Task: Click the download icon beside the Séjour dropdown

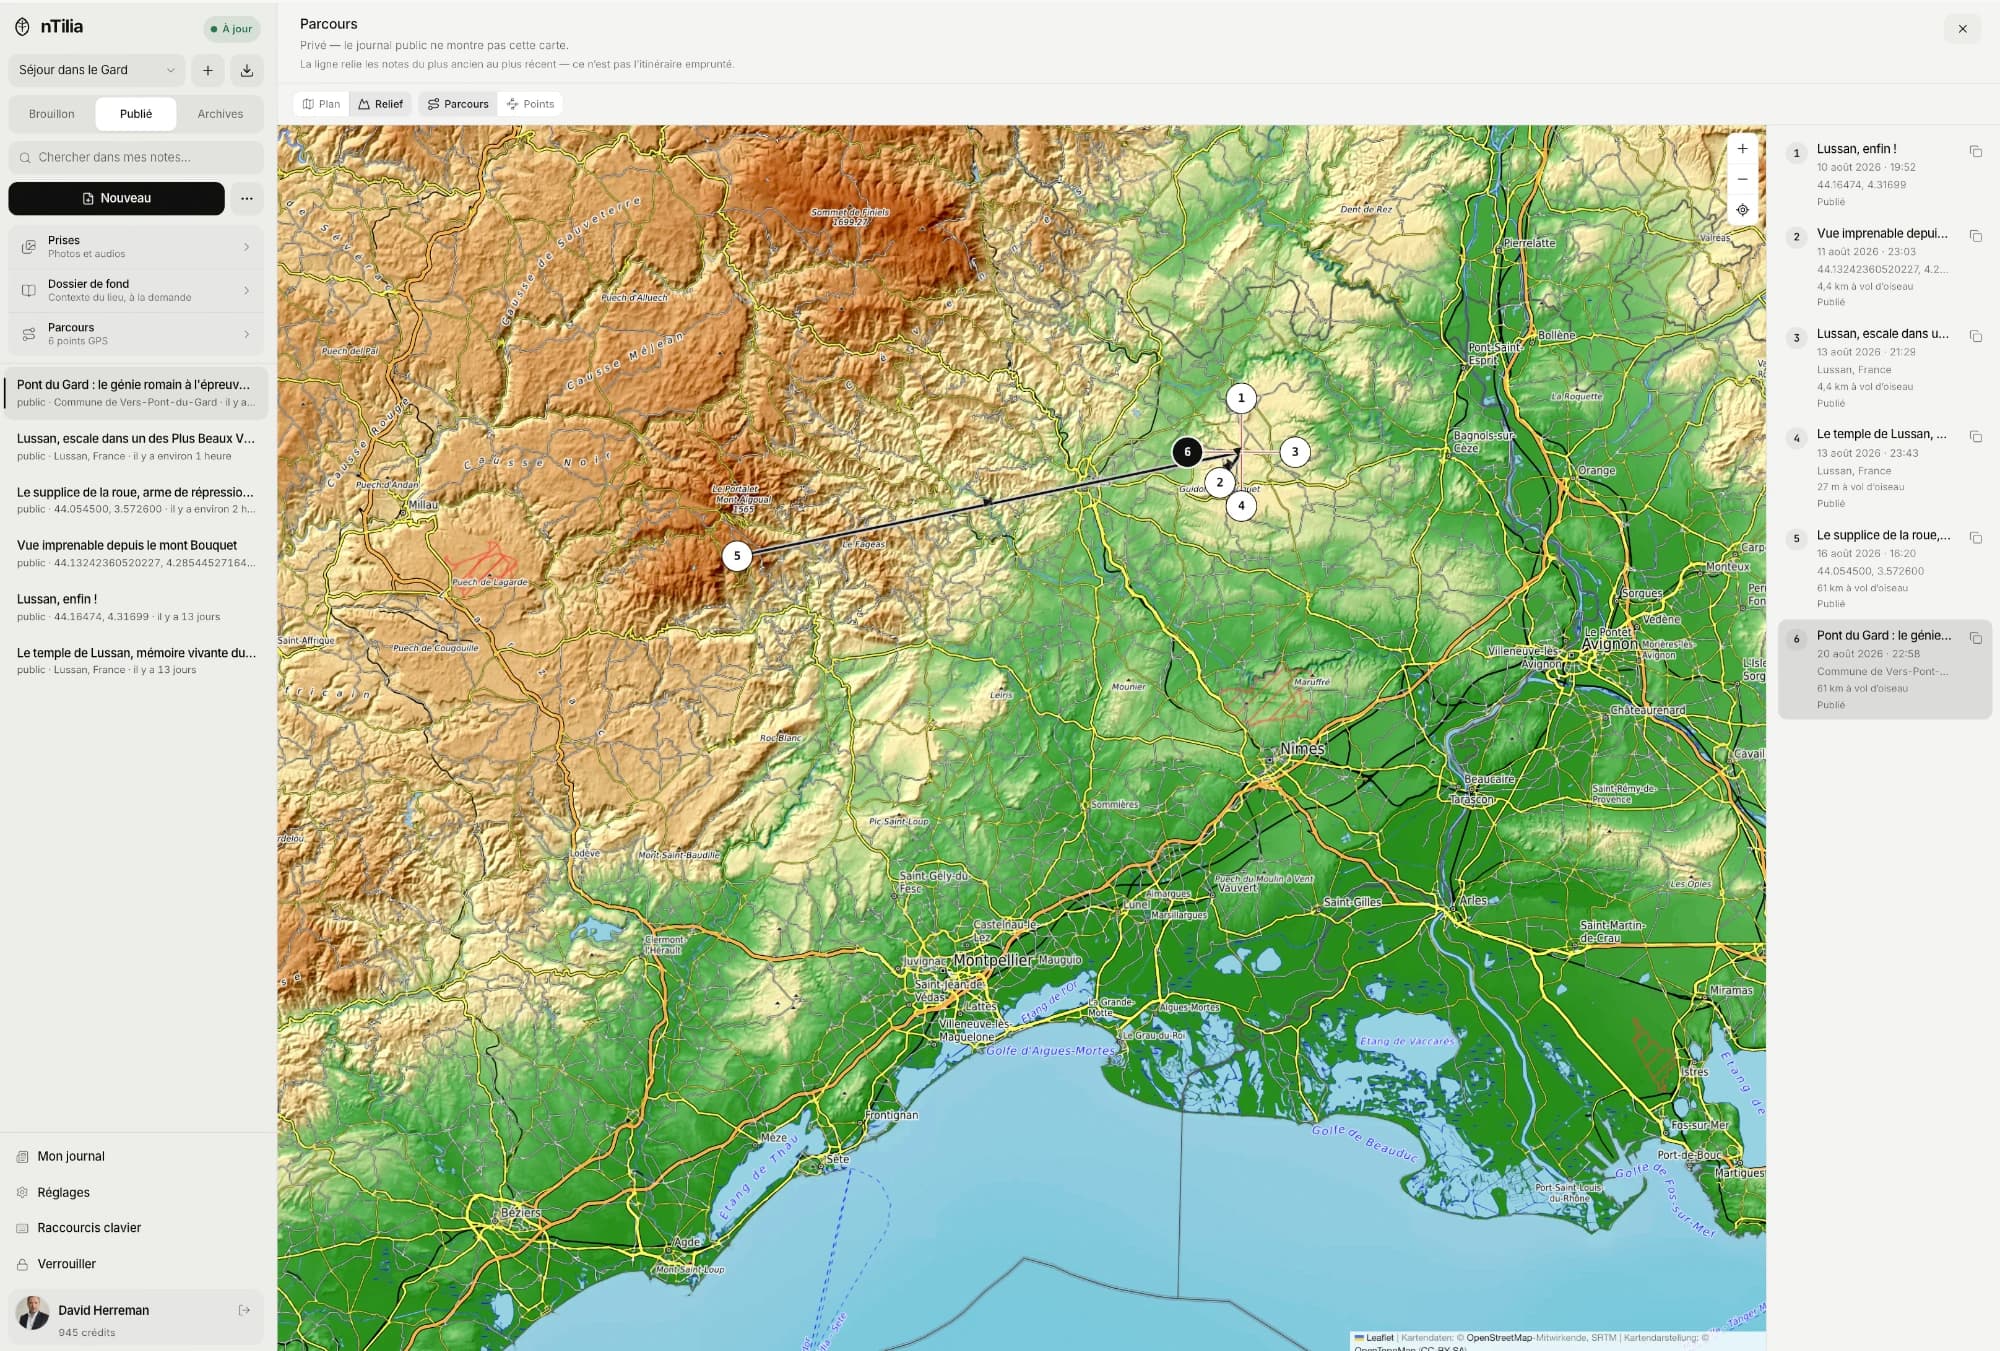Action: point(247,70)
